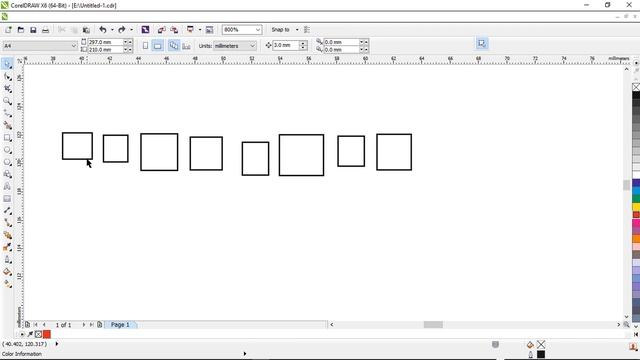640x360 pixels.
Task: Select the Text tool
Action: (x=7, y=186)
